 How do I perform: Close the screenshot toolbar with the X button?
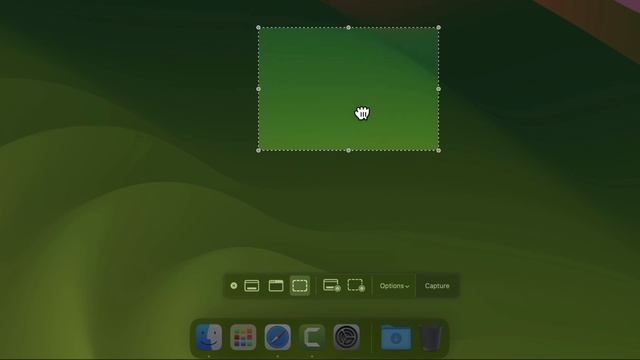click(233, 286)
